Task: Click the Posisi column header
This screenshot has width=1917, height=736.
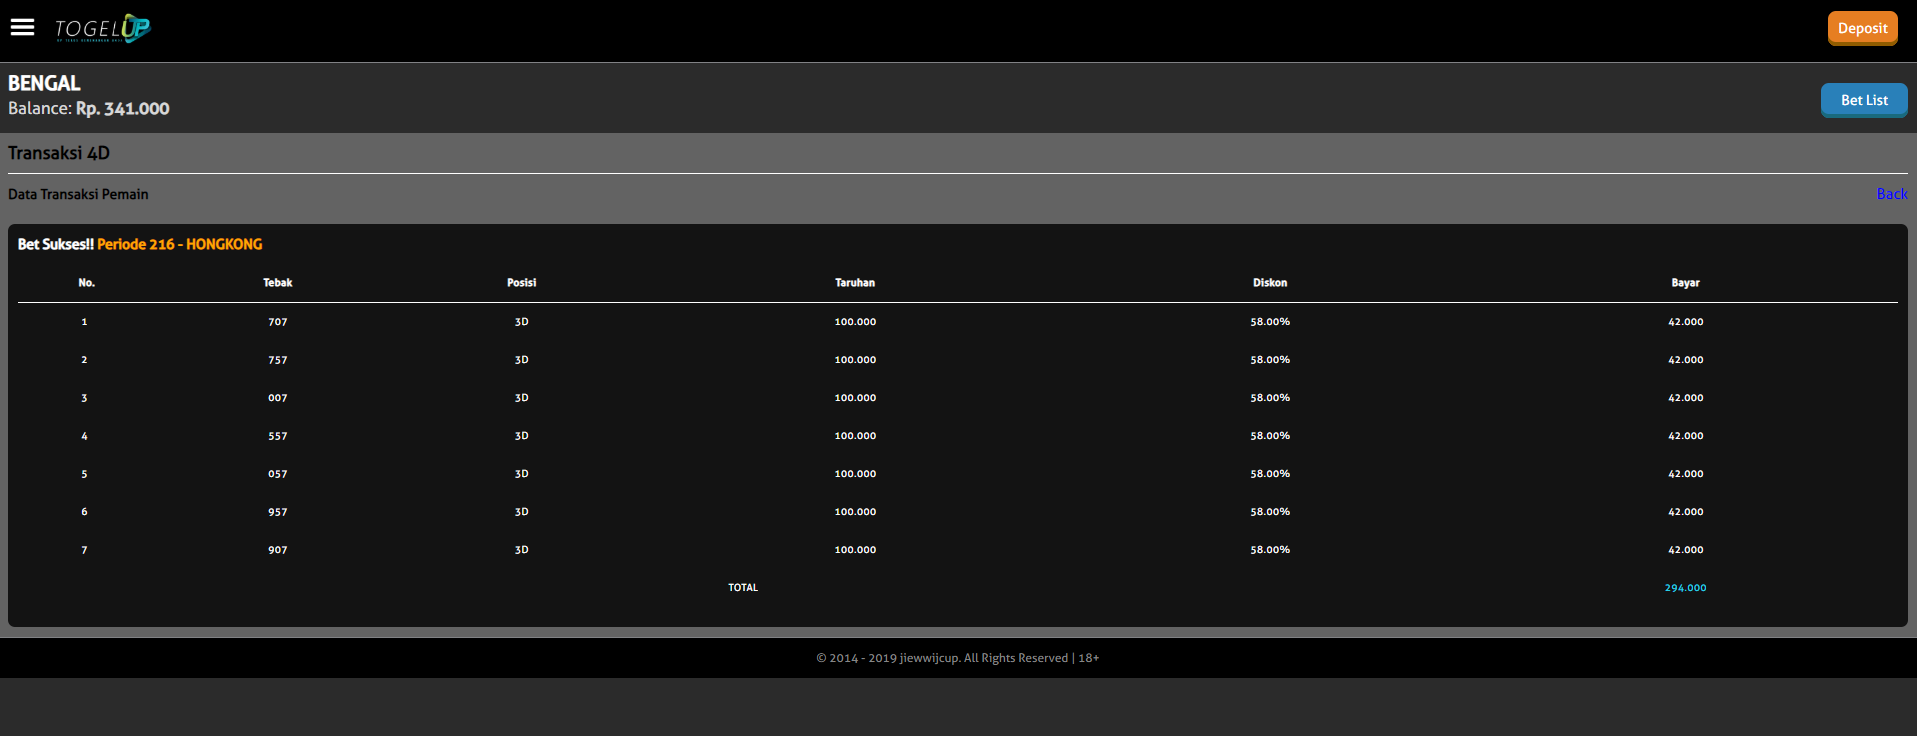Action: pos(521,283)
